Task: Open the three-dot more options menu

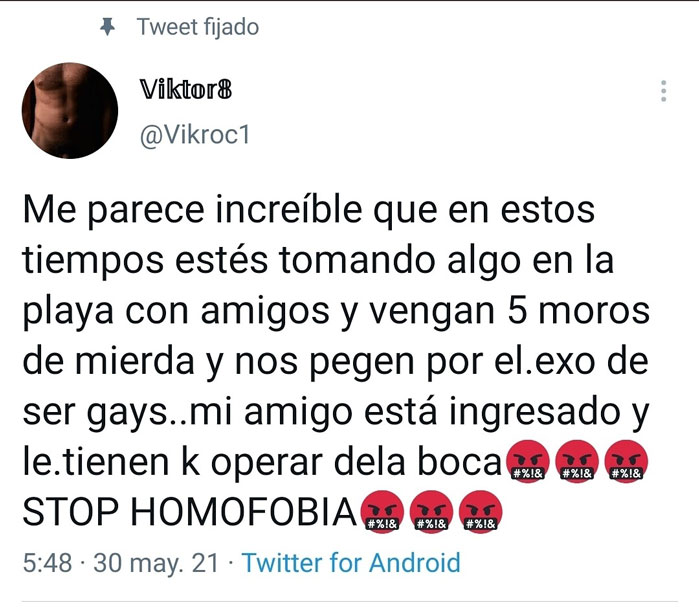Action: pos(664,91)
